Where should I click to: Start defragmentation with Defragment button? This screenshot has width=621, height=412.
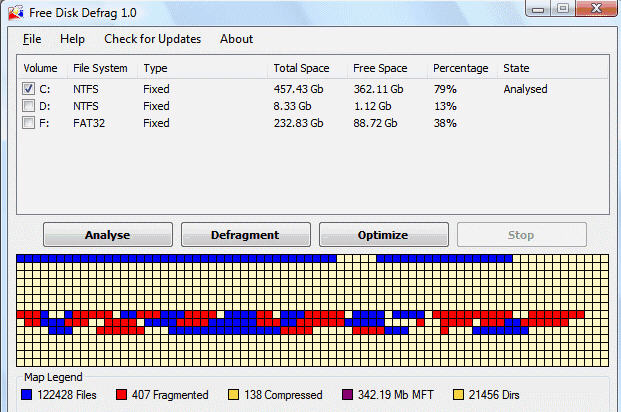(x=245, y=235)
